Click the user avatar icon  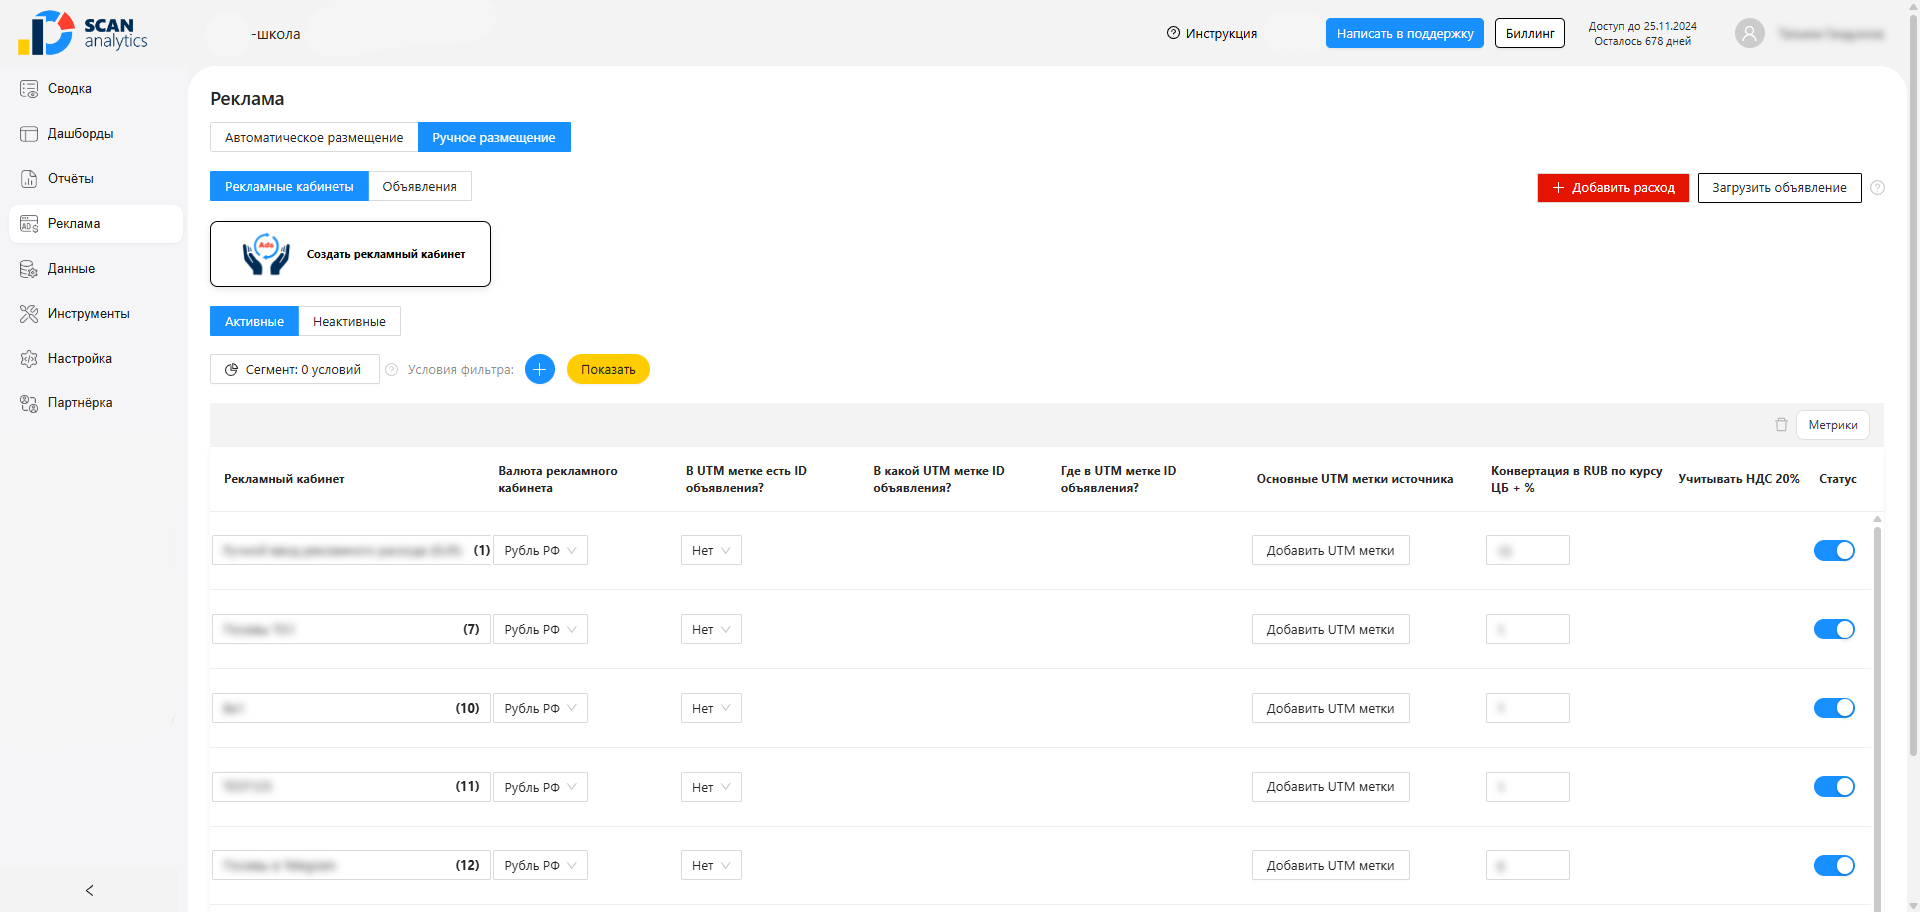(1749, 34)
